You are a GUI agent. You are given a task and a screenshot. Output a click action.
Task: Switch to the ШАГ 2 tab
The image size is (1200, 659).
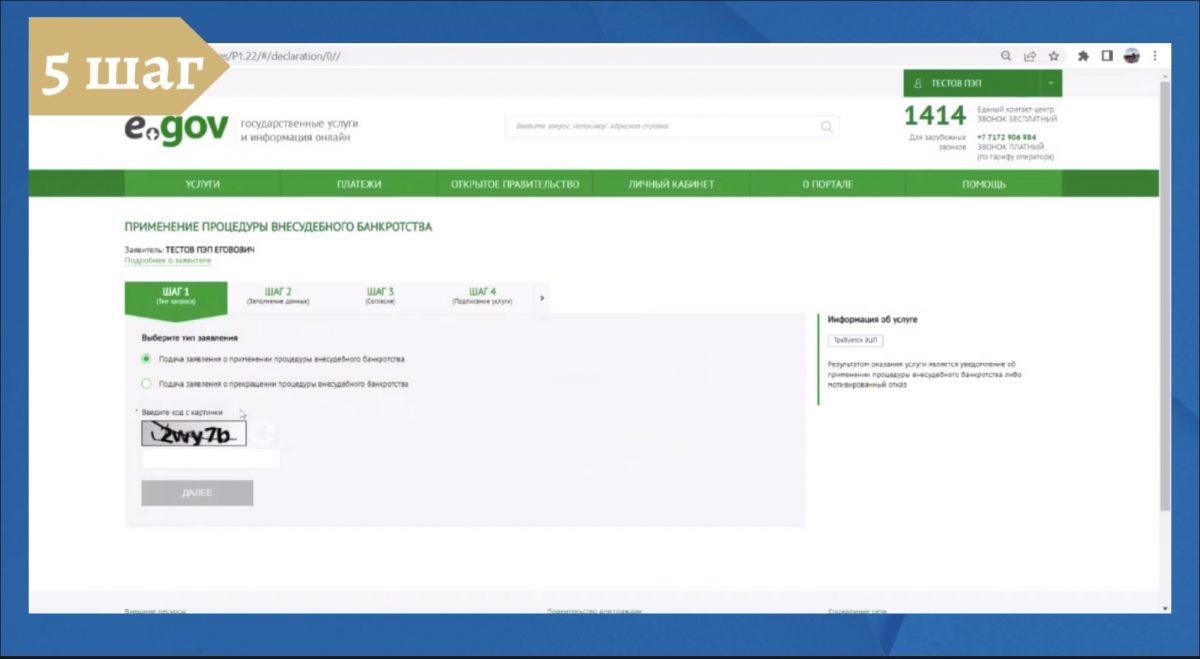point(278,296)
